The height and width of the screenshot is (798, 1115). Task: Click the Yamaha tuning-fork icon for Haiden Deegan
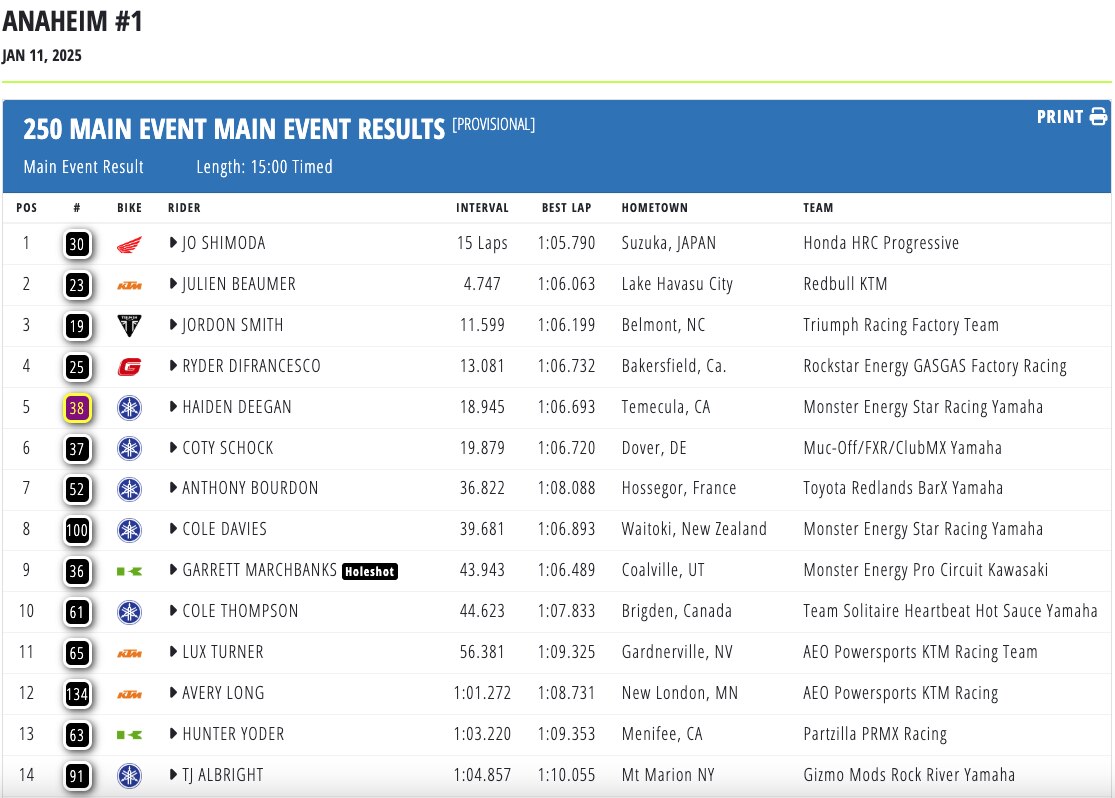129,407
